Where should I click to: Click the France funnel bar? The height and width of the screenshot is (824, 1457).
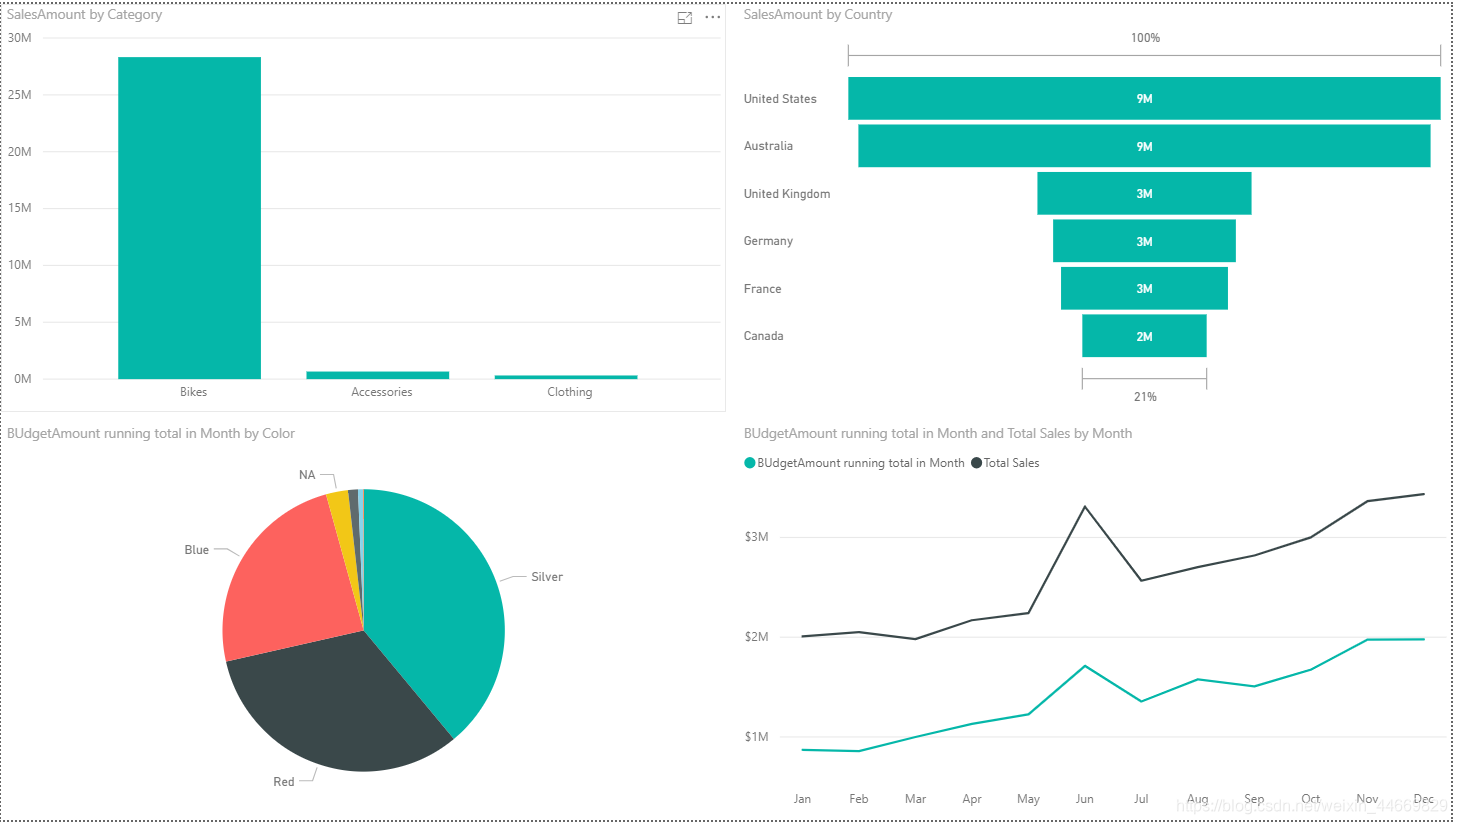click(1144, 288)
